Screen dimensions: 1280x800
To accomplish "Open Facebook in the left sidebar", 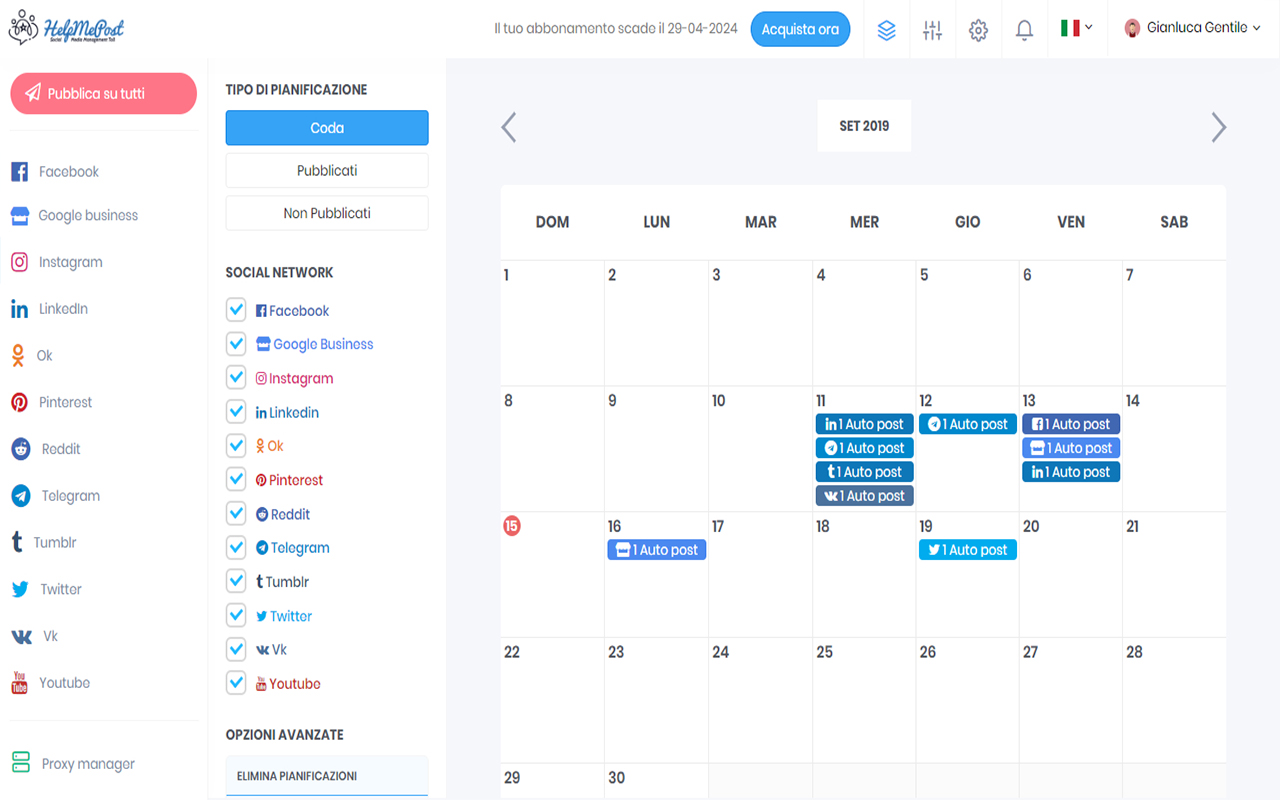I will (x=55, y=172).
